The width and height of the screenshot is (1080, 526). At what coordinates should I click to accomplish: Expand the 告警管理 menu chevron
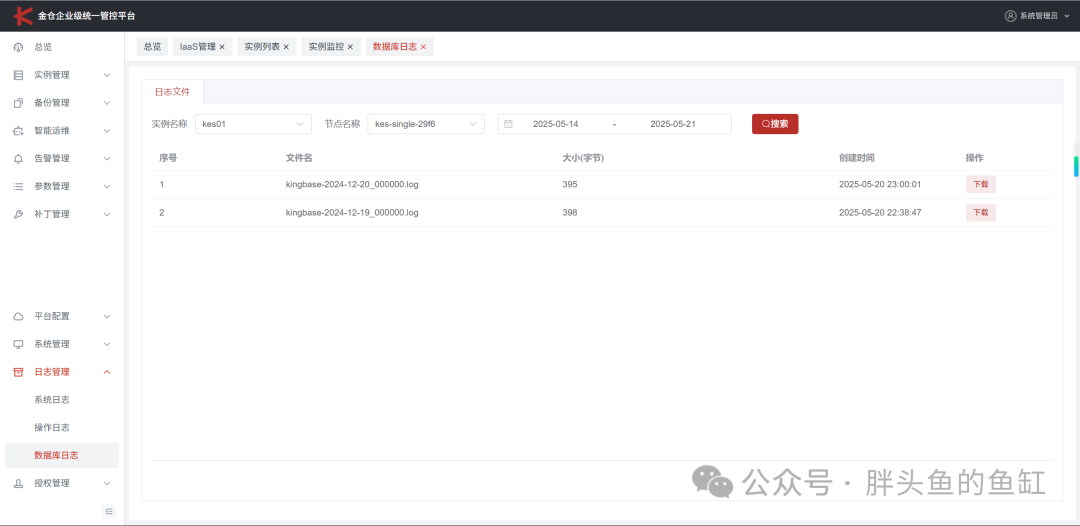tap(107, 158)
